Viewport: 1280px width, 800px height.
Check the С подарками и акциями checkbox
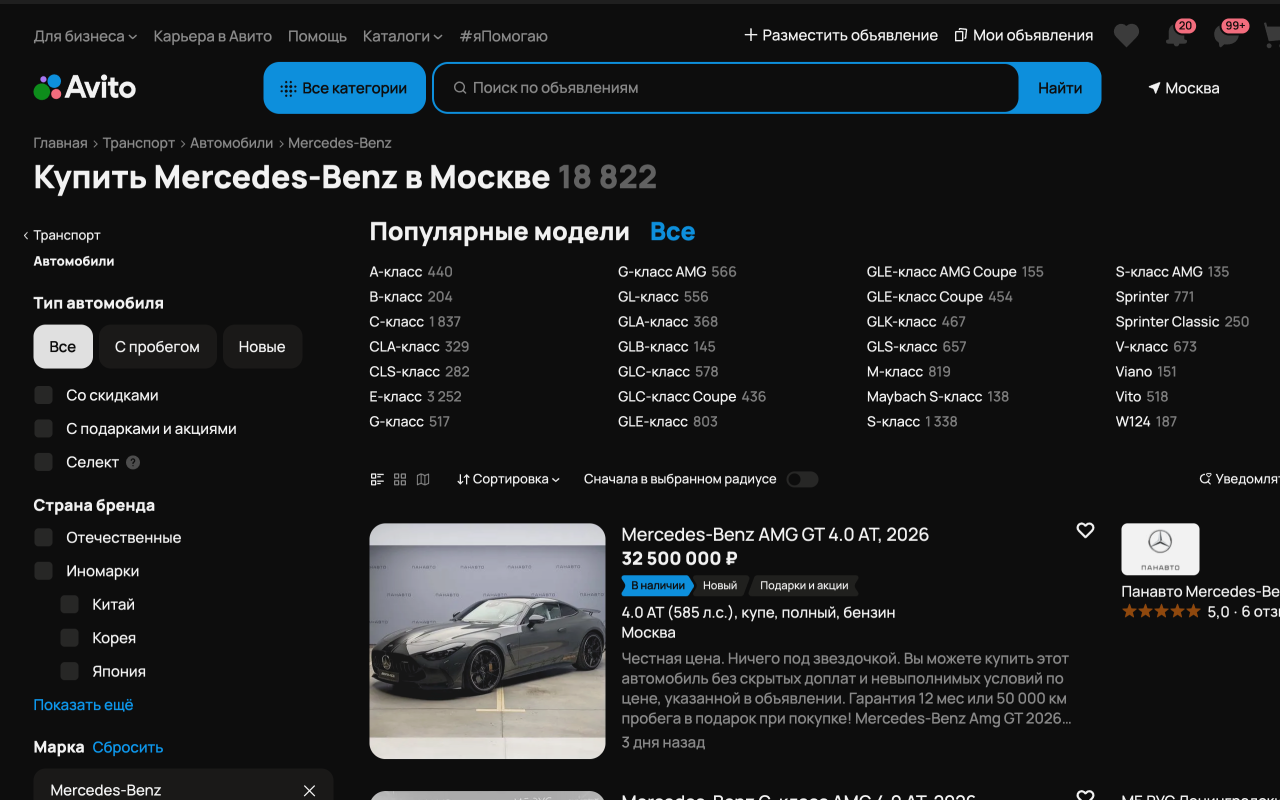click(43, 429)
